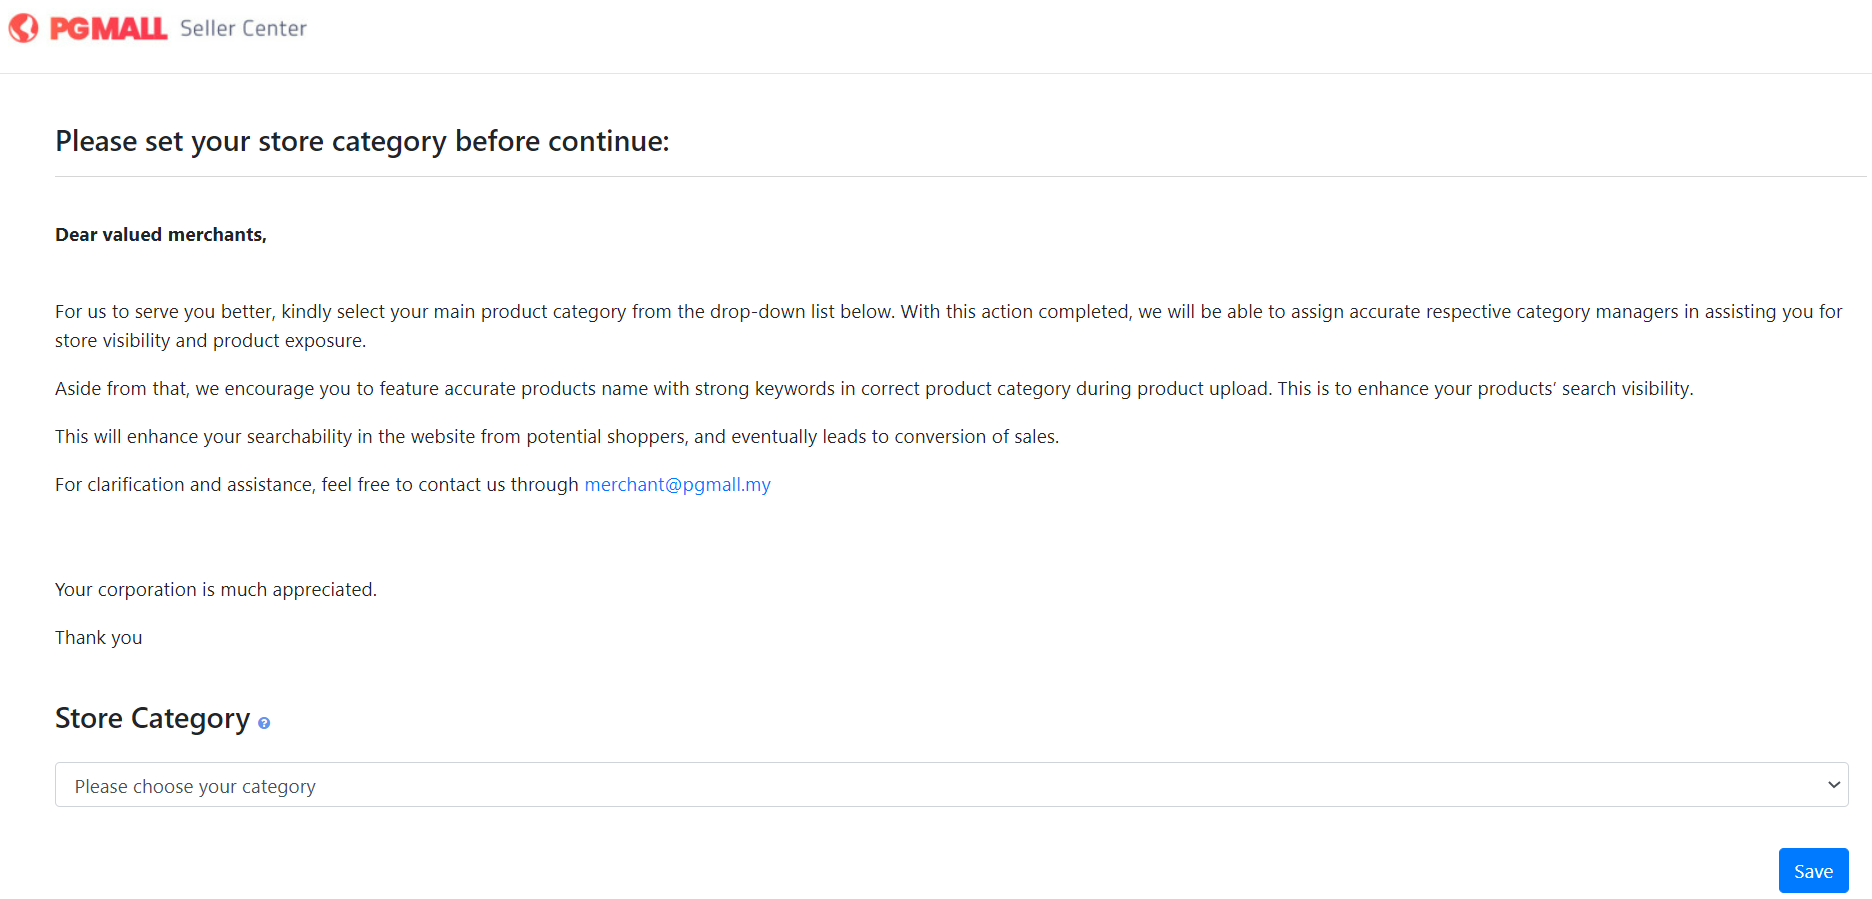This screenshot has height=899, width=1872.
Task: Click the "For clarification and assistance" text
Action: pos(316,485)
